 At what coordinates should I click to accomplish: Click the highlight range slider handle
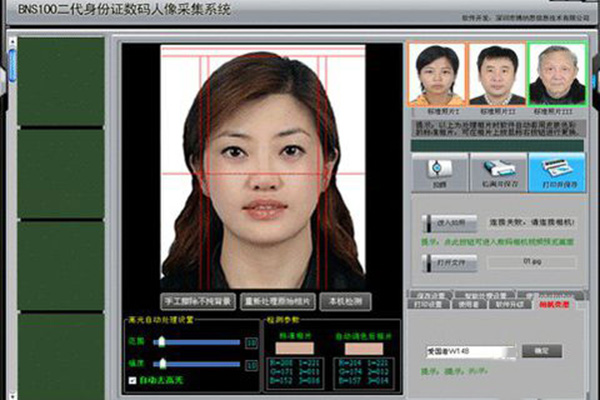(160, 342)
